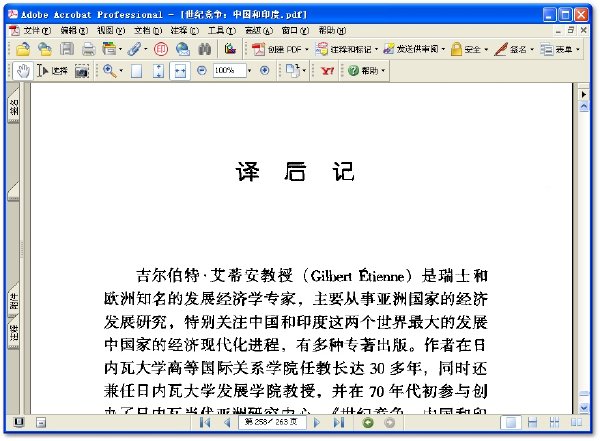Open the 文档 menu
Image resolution: width=600 pixels, height=441 pixels.
147,30
